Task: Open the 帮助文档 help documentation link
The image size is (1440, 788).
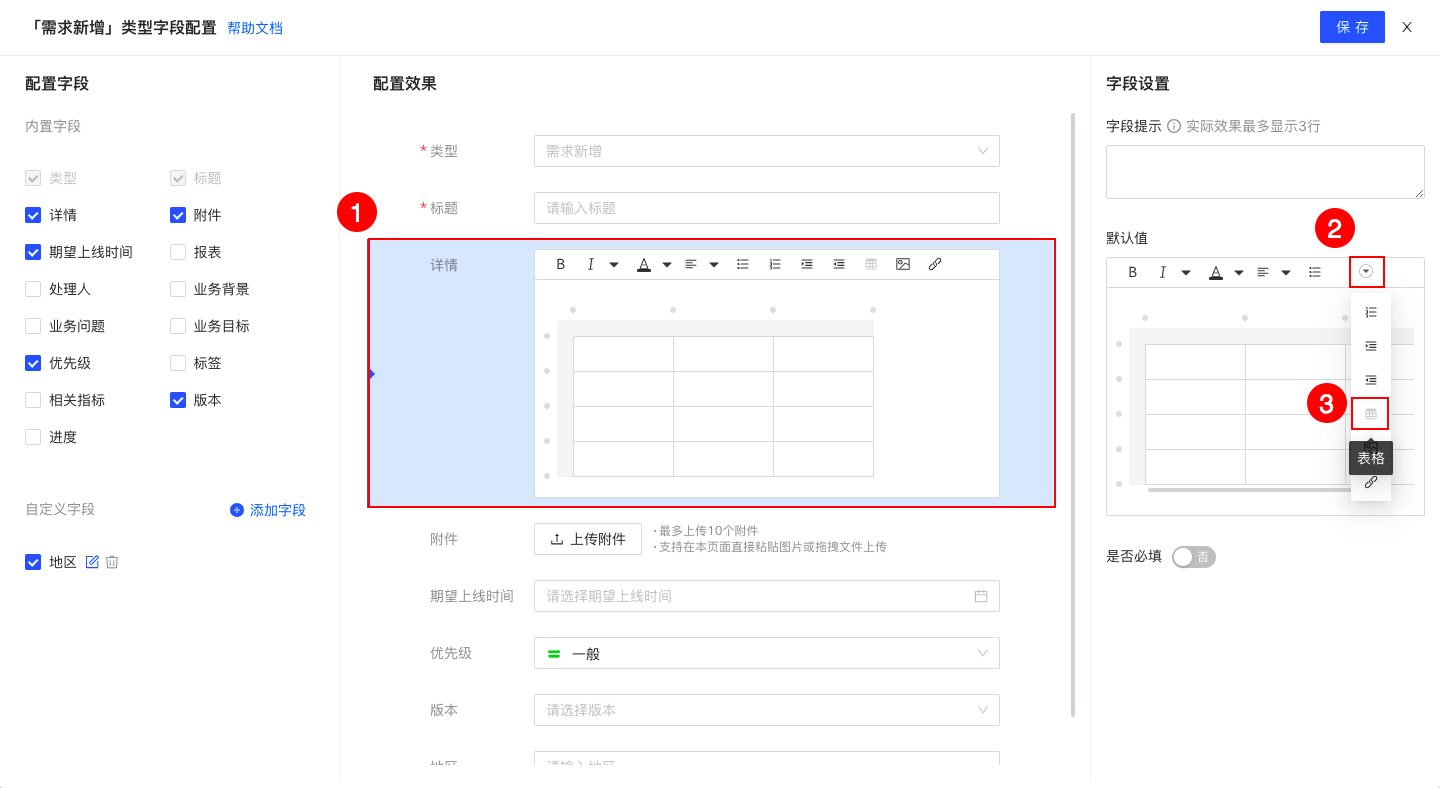Action: tap(254, 27)
